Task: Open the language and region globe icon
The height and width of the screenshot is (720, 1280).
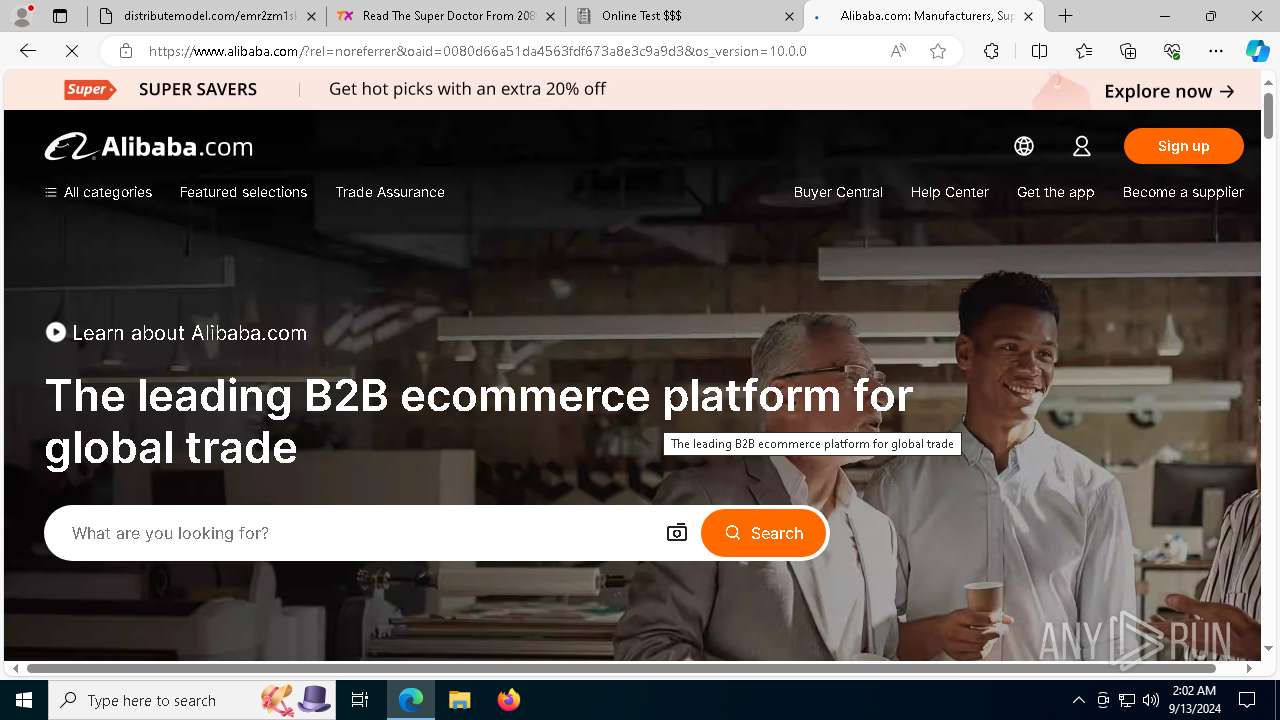Action: pyautogui.click(x=1024, y=146)
